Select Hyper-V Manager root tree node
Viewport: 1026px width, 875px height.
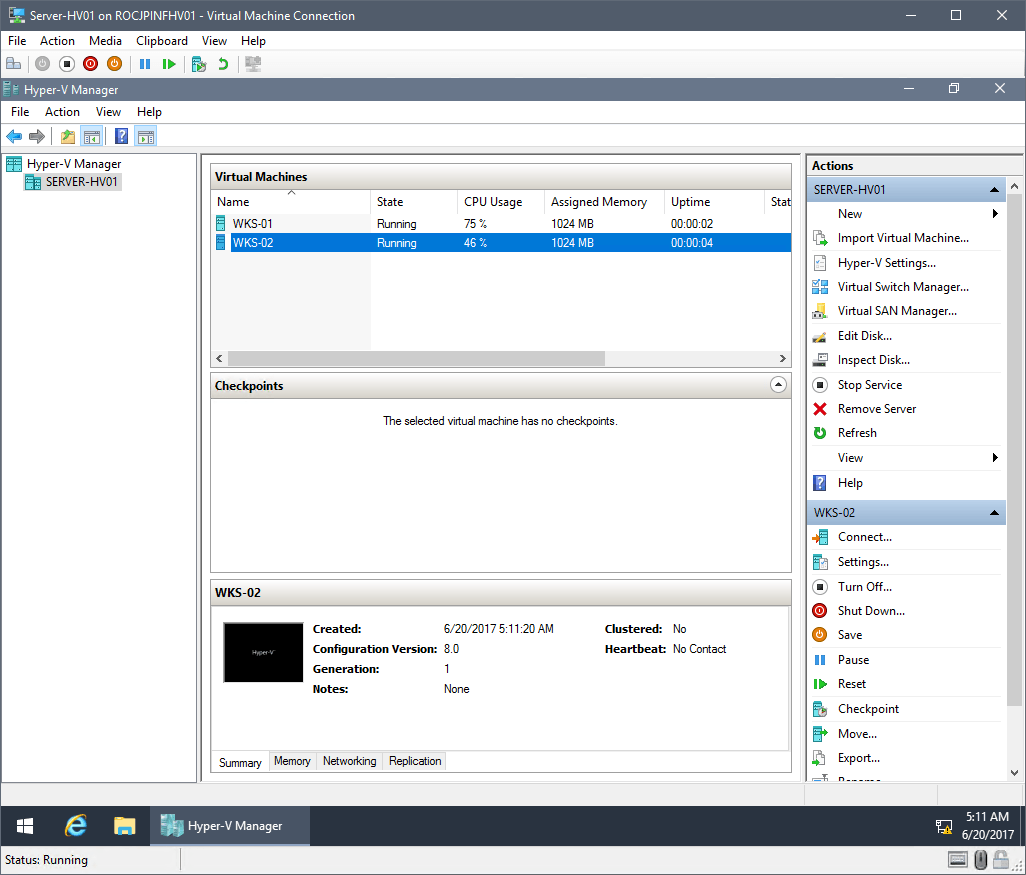pyautogui.click(x=74, y=164)
